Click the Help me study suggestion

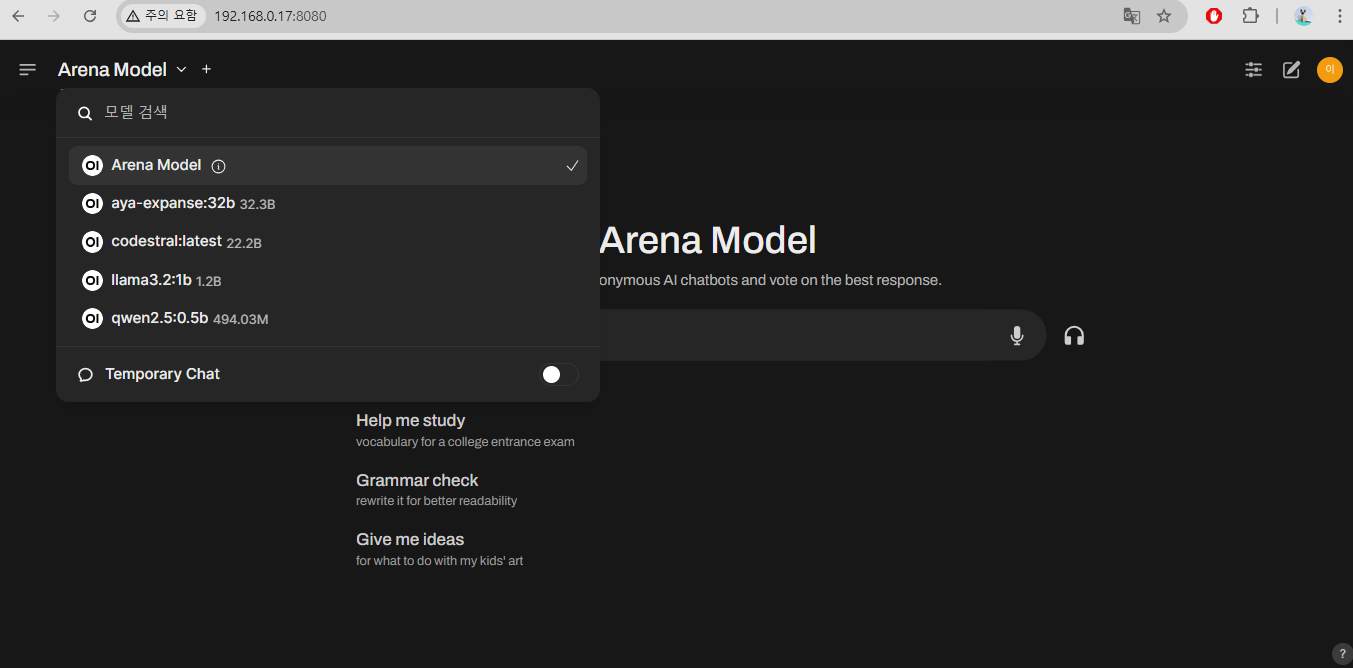465,430
